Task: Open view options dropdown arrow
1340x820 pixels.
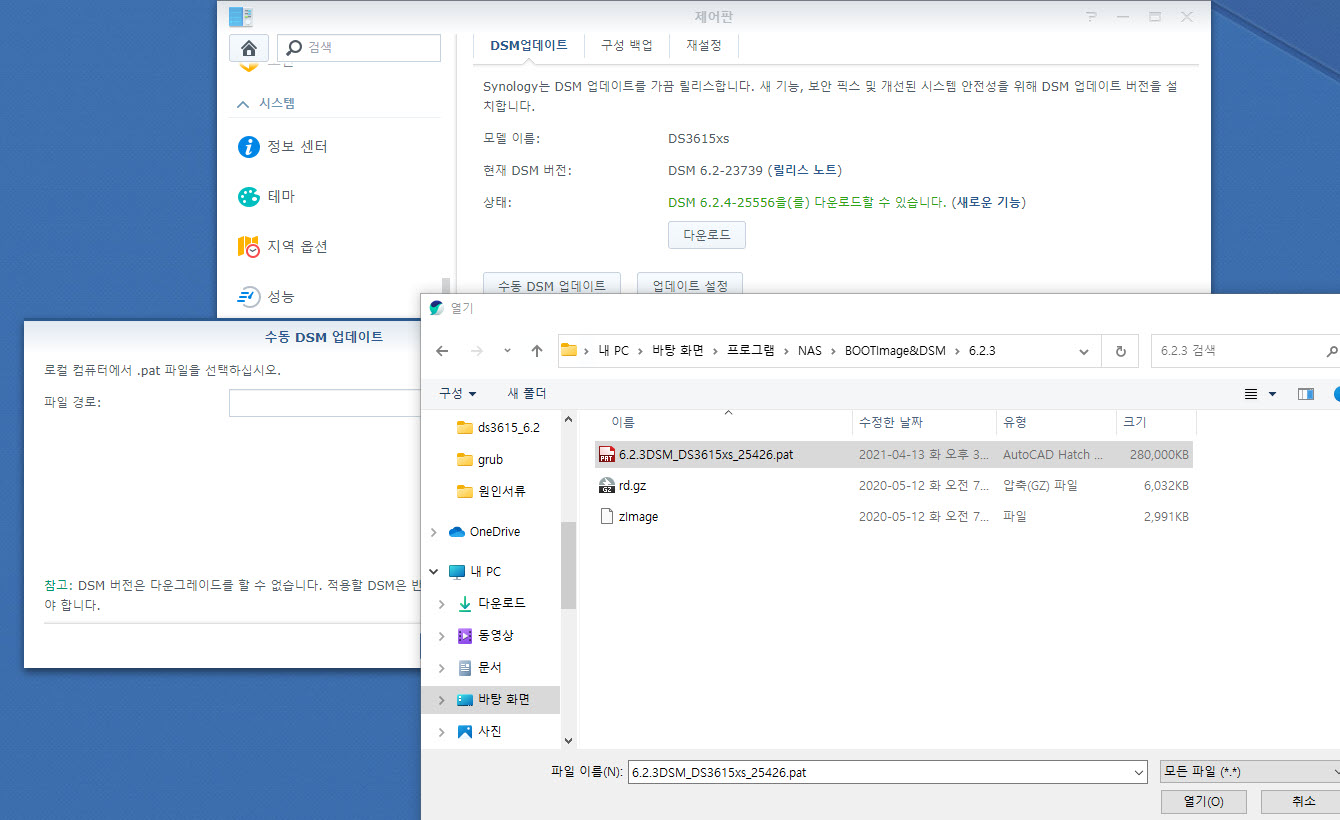Action: [1273, 394]
